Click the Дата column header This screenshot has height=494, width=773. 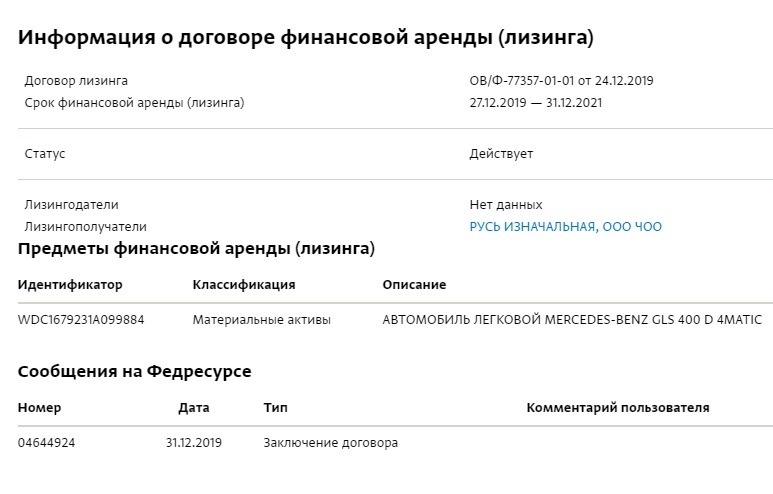point(194,408)
